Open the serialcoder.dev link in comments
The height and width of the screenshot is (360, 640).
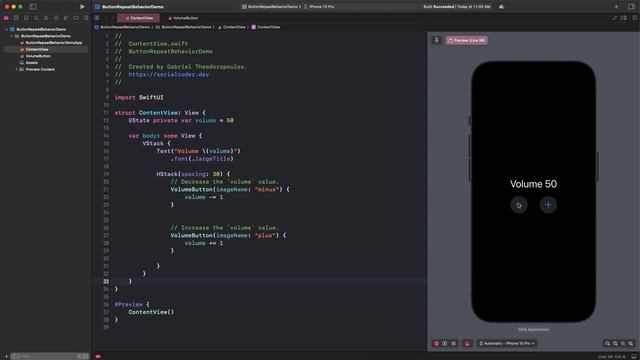(x=169, y=74)
